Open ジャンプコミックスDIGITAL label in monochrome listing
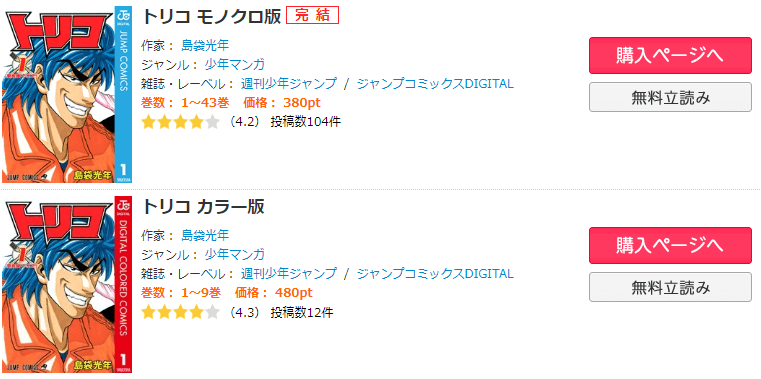Image resolution: width=761 pixels, height=379 pixels. pyautogui.click(x=435, y=83)
